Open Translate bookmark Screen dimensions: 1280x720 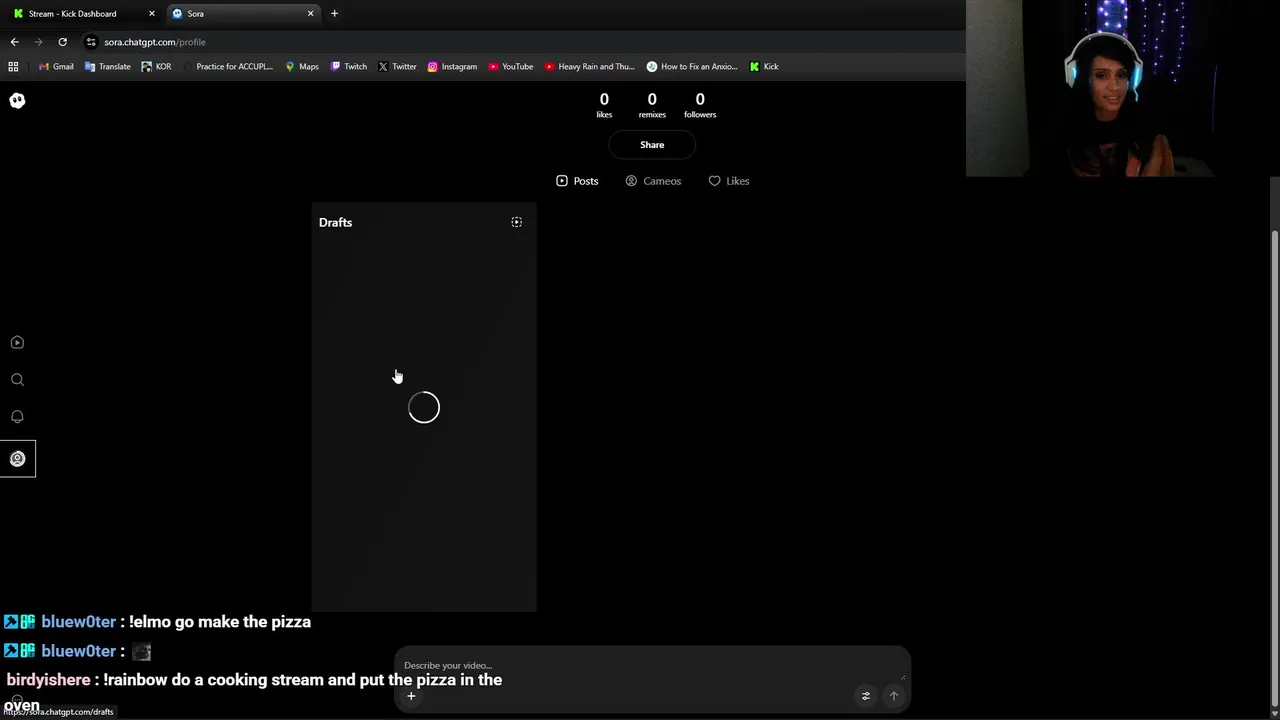[108, 67]
